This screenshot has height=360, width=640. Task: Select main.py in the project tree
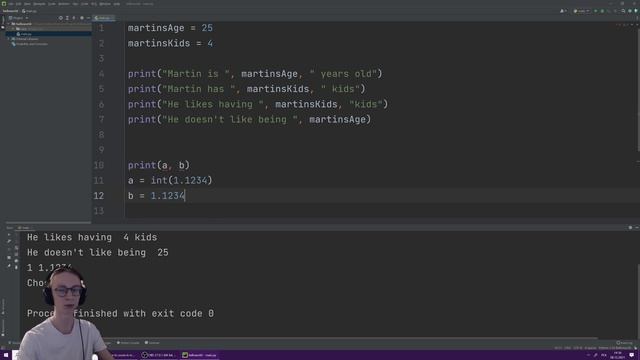26,34
